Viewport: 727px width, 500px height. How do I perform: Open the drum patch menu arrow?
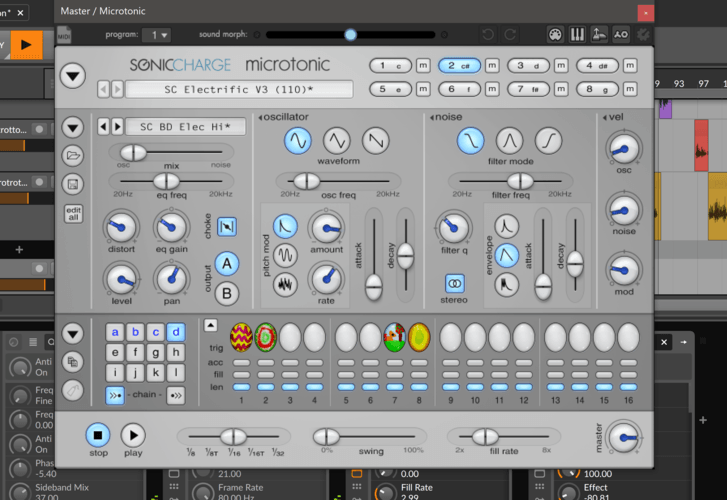click(73, 127)
